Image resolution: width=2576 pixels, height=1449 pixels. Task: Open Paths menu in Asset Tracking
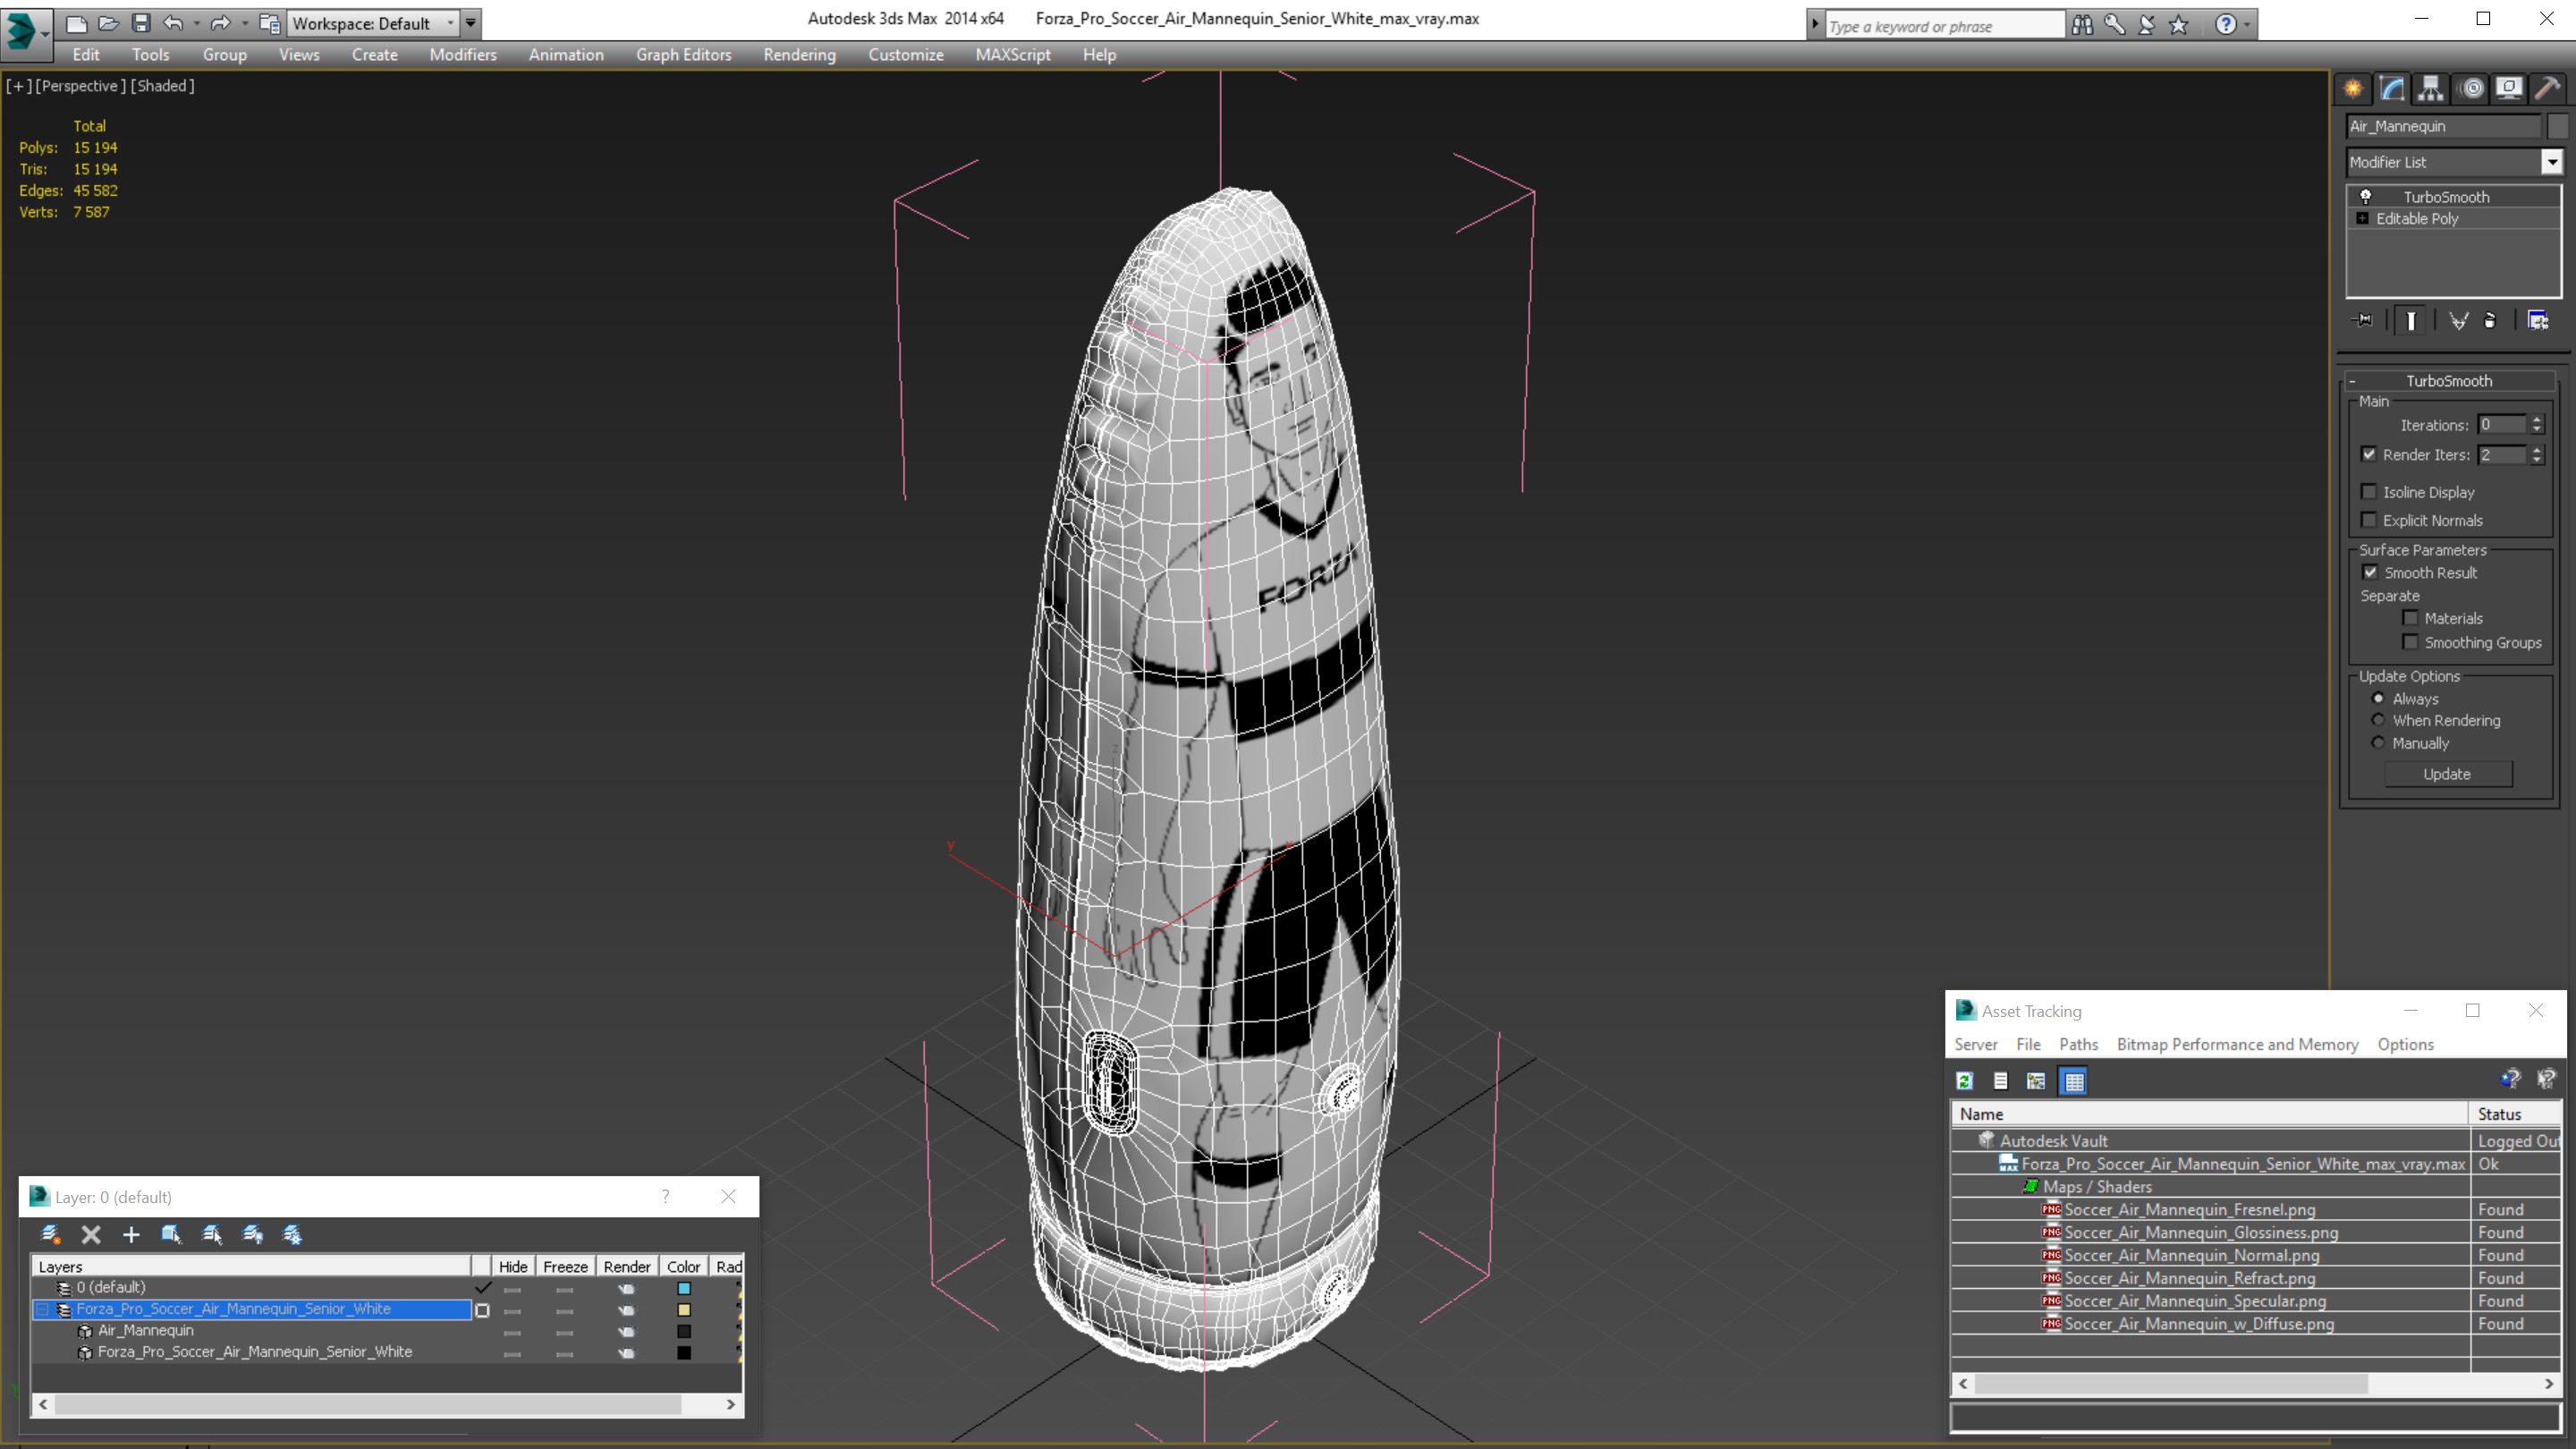click(x=2079, y=1044)
